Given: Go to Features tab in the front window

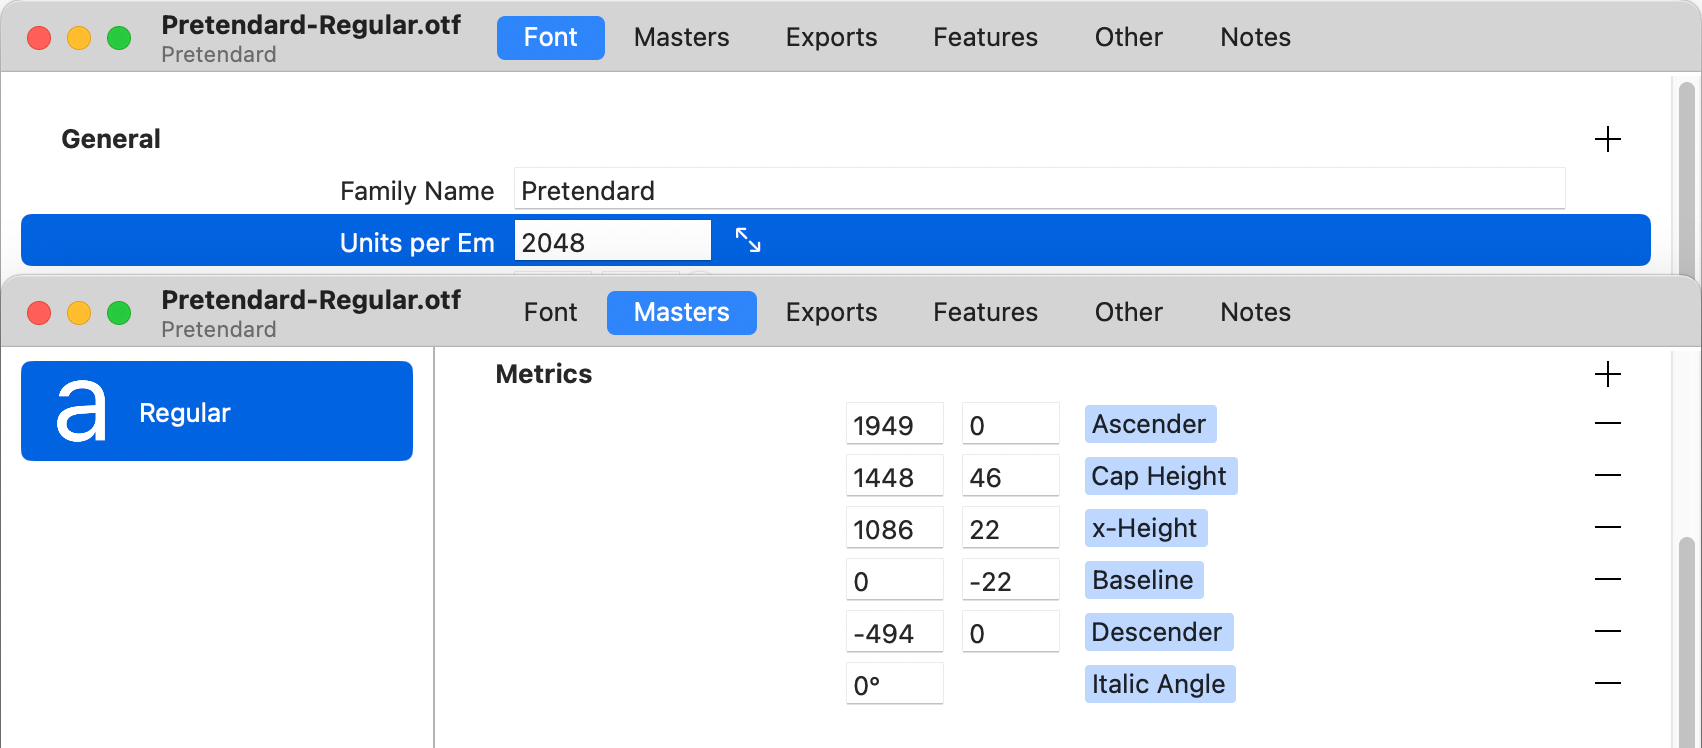Looking at the screenshot, I should tap(986, 313).
